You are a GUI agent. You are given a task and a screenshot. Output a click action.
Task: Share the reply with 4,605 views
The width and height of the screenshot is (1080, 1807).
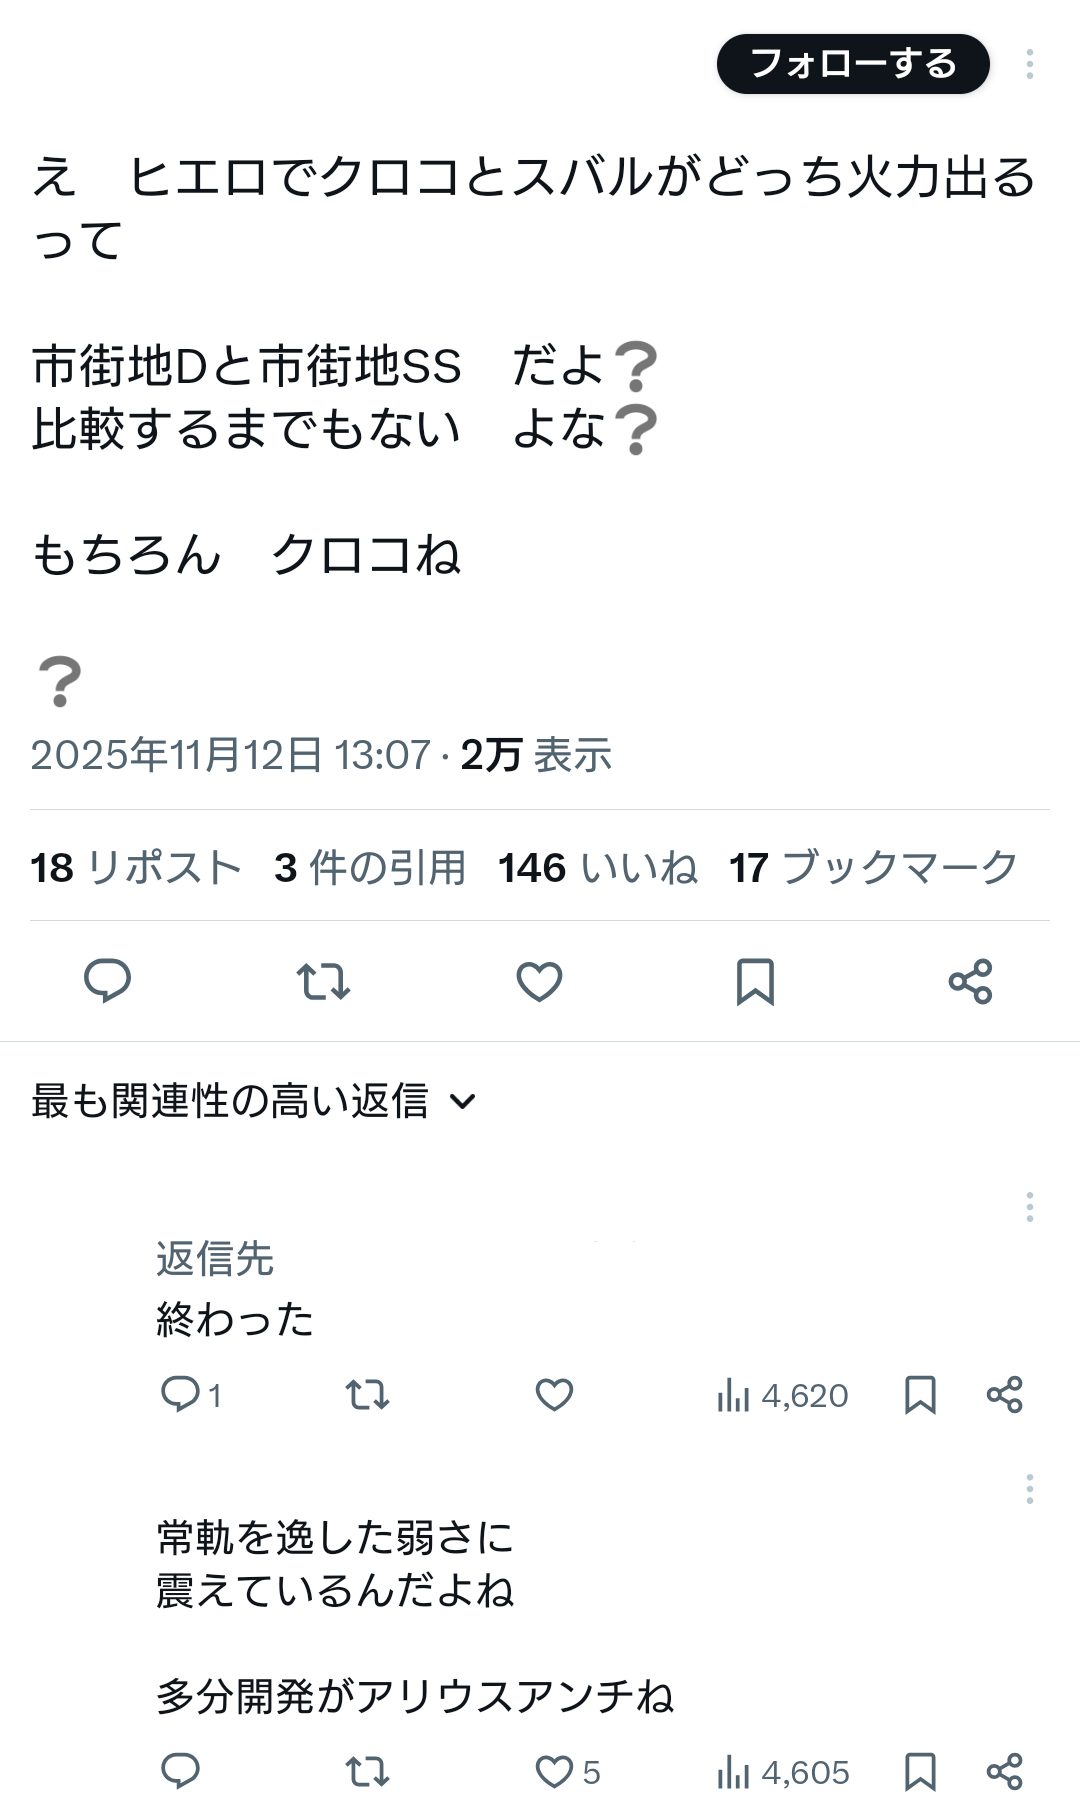1004,1772
